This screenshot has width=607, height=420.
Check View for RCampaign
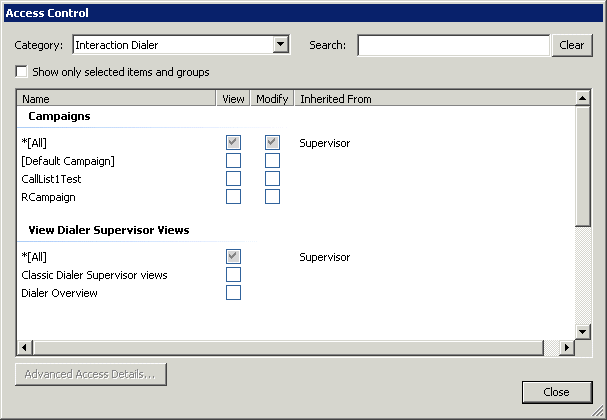(x=233, y=197)
